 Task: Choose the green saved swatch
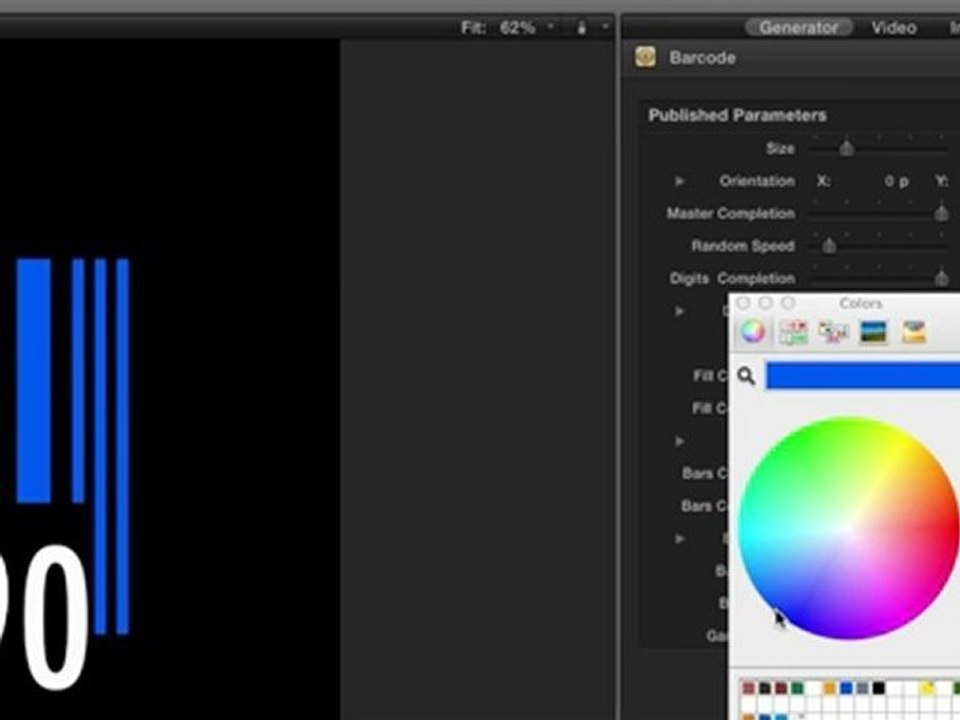(x=797, y=689)
